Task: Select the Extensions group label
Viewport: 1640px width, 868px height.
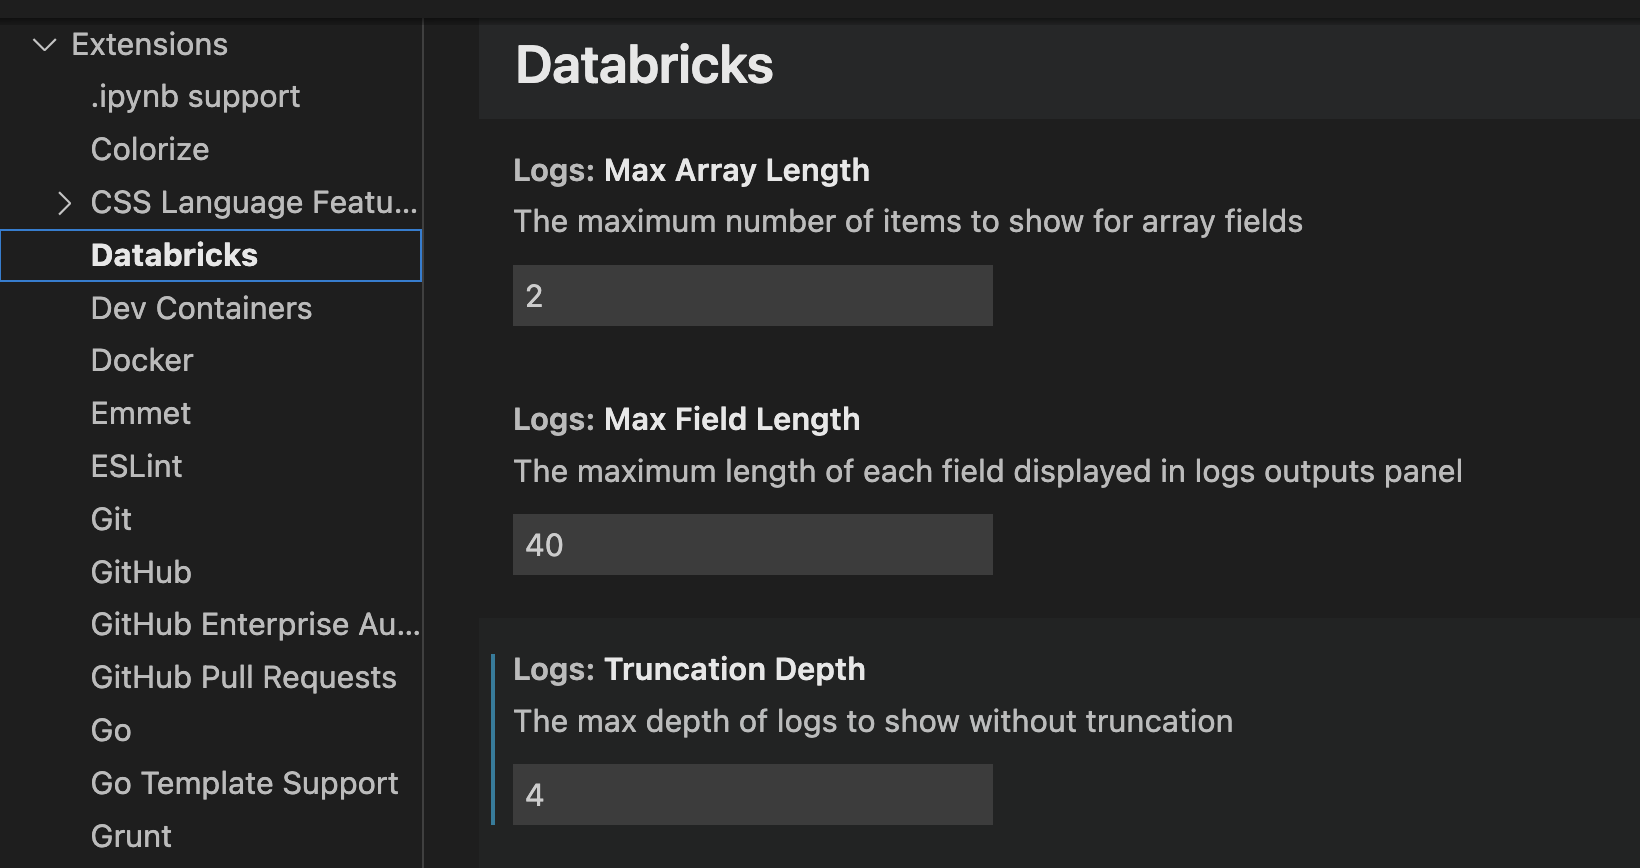Action: point(150,45)
